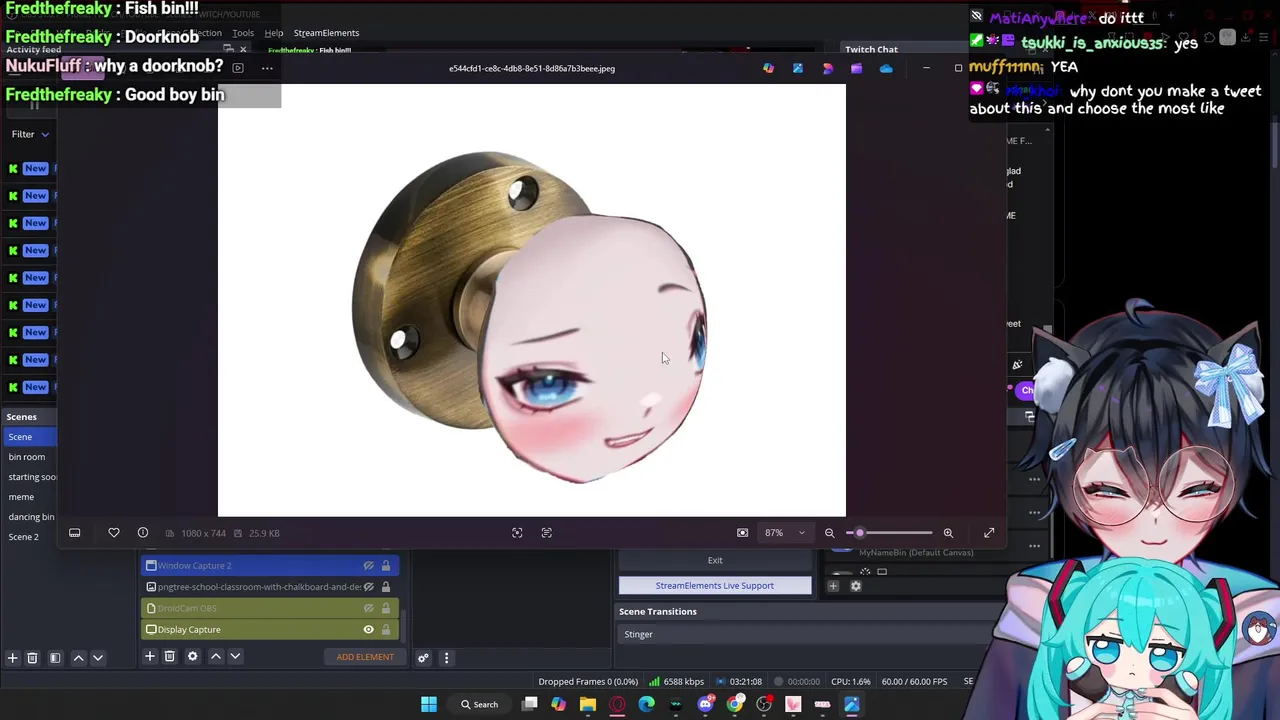Open Discord from the taskbar
This screenshot has height=720, width=1280.
705,704
